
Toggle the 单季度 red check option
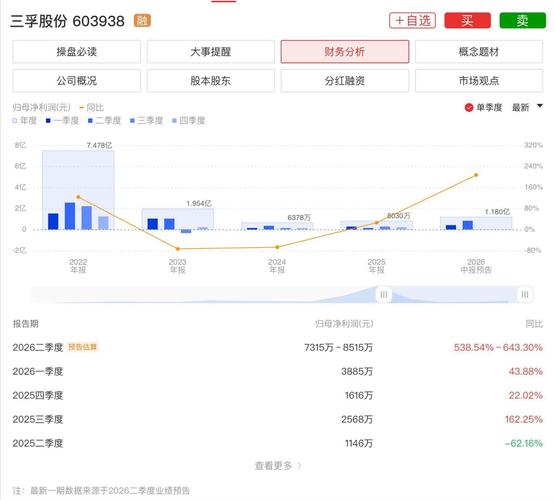click(483, 107)
